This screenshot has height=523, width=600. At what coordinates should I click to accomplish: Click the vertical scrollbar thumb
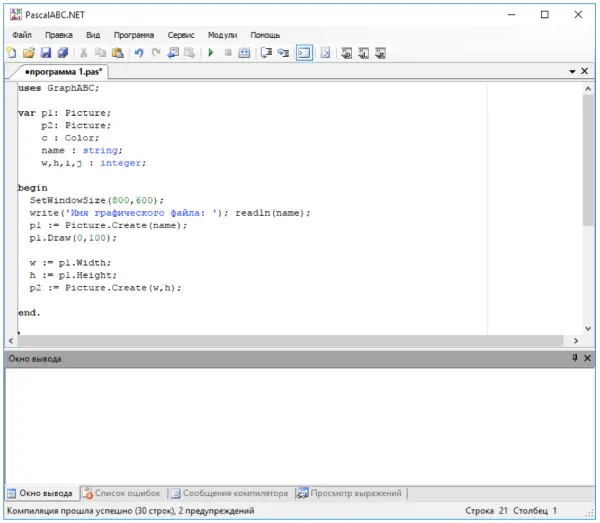click(588, 160)
